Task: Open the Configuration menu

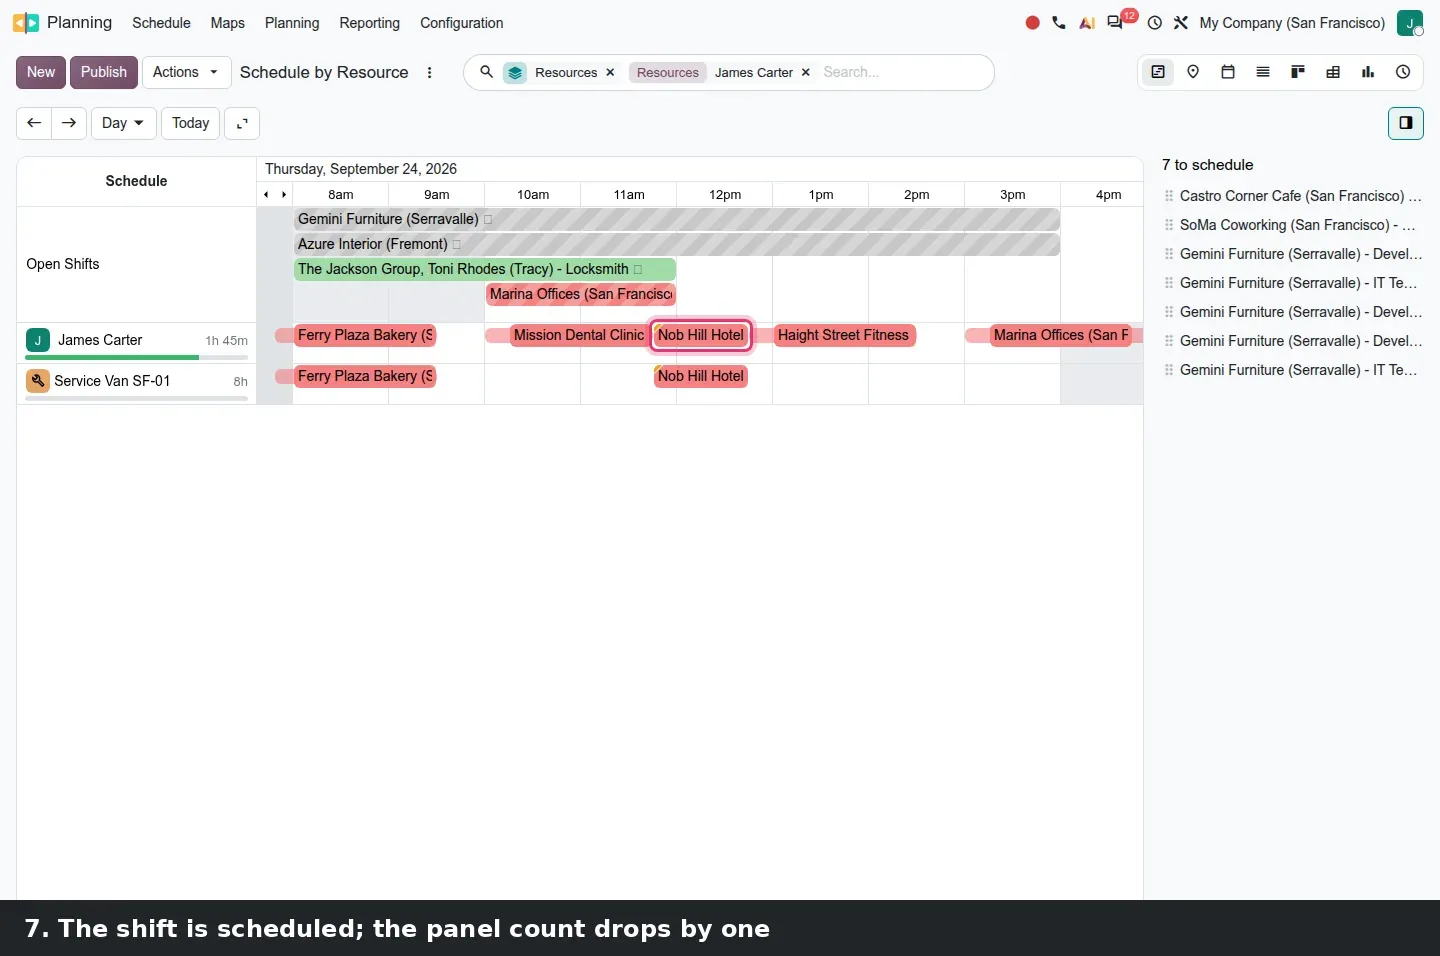Action: click(x=462, y=23)
